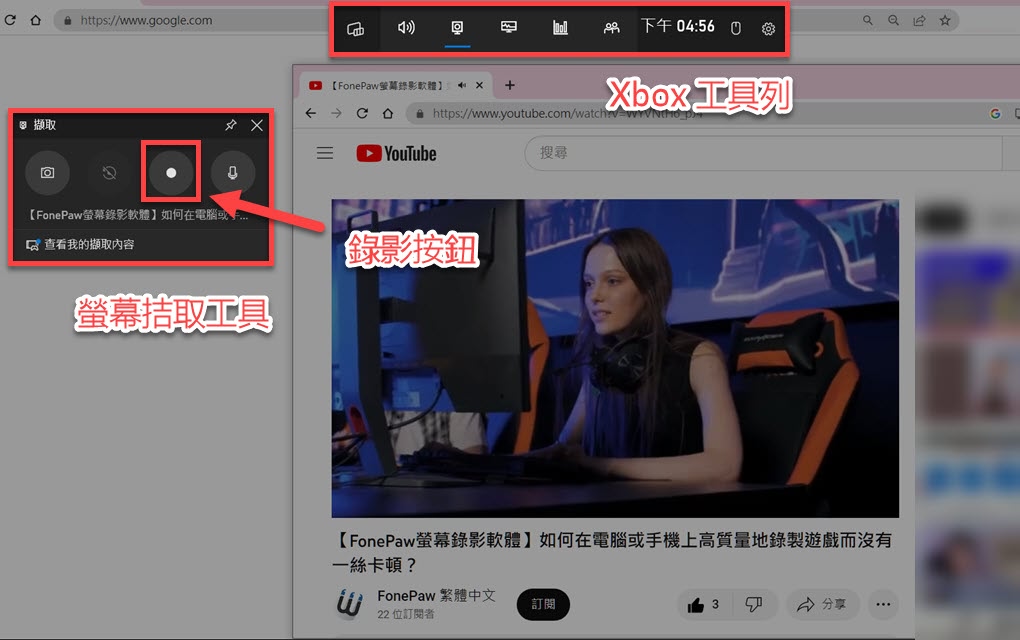Pin the capture widget
This screenshot has height=640, width=1020.
coord(231,125)
